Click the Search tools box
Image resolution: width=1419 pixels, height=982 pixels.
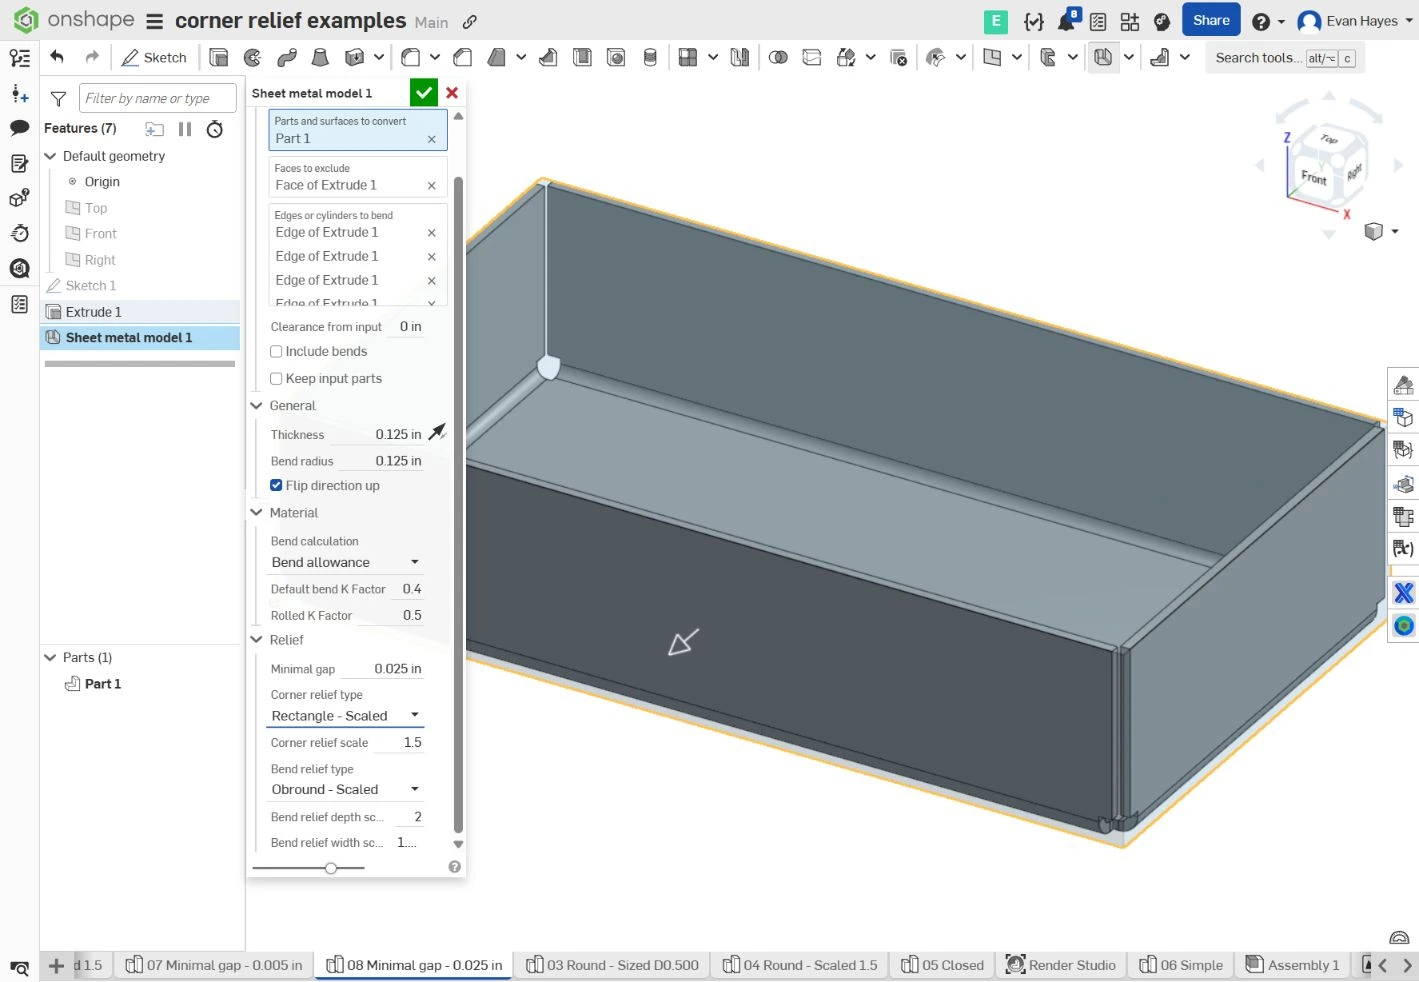[1285, 58]
